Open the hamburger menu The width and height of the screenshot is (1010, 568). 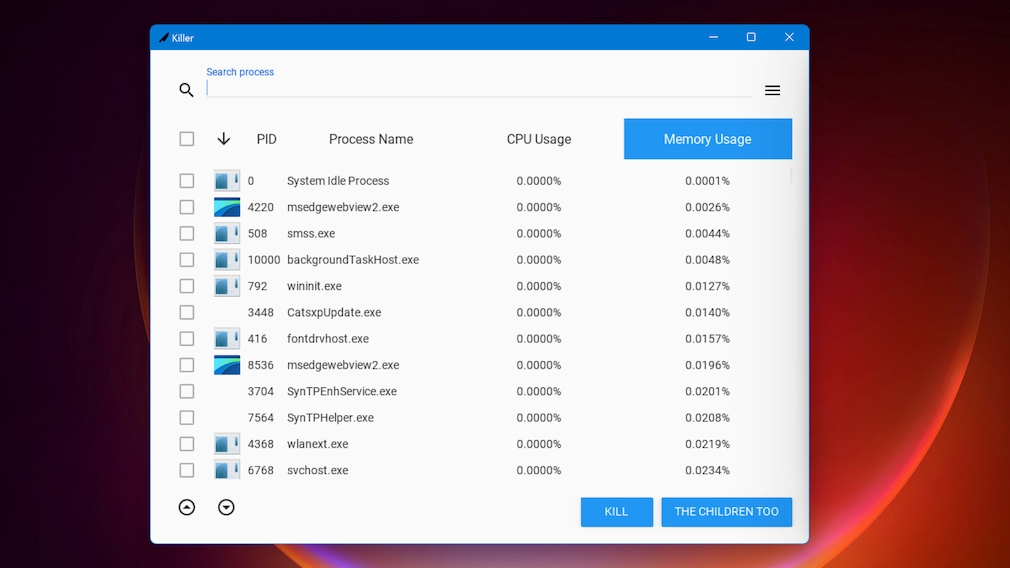(772, 90)
